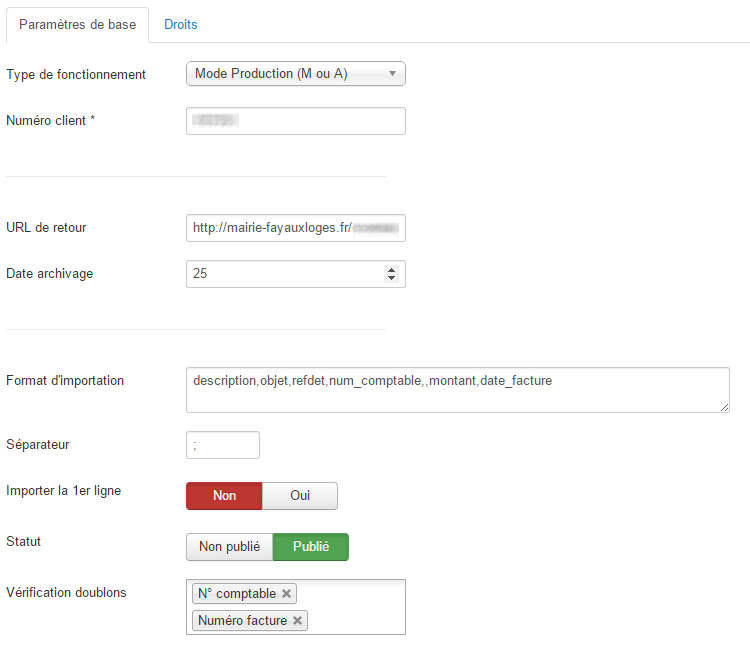Focus the Séparateur text field
Viewport: 750px width, 655px height.
tap(223, 445)
